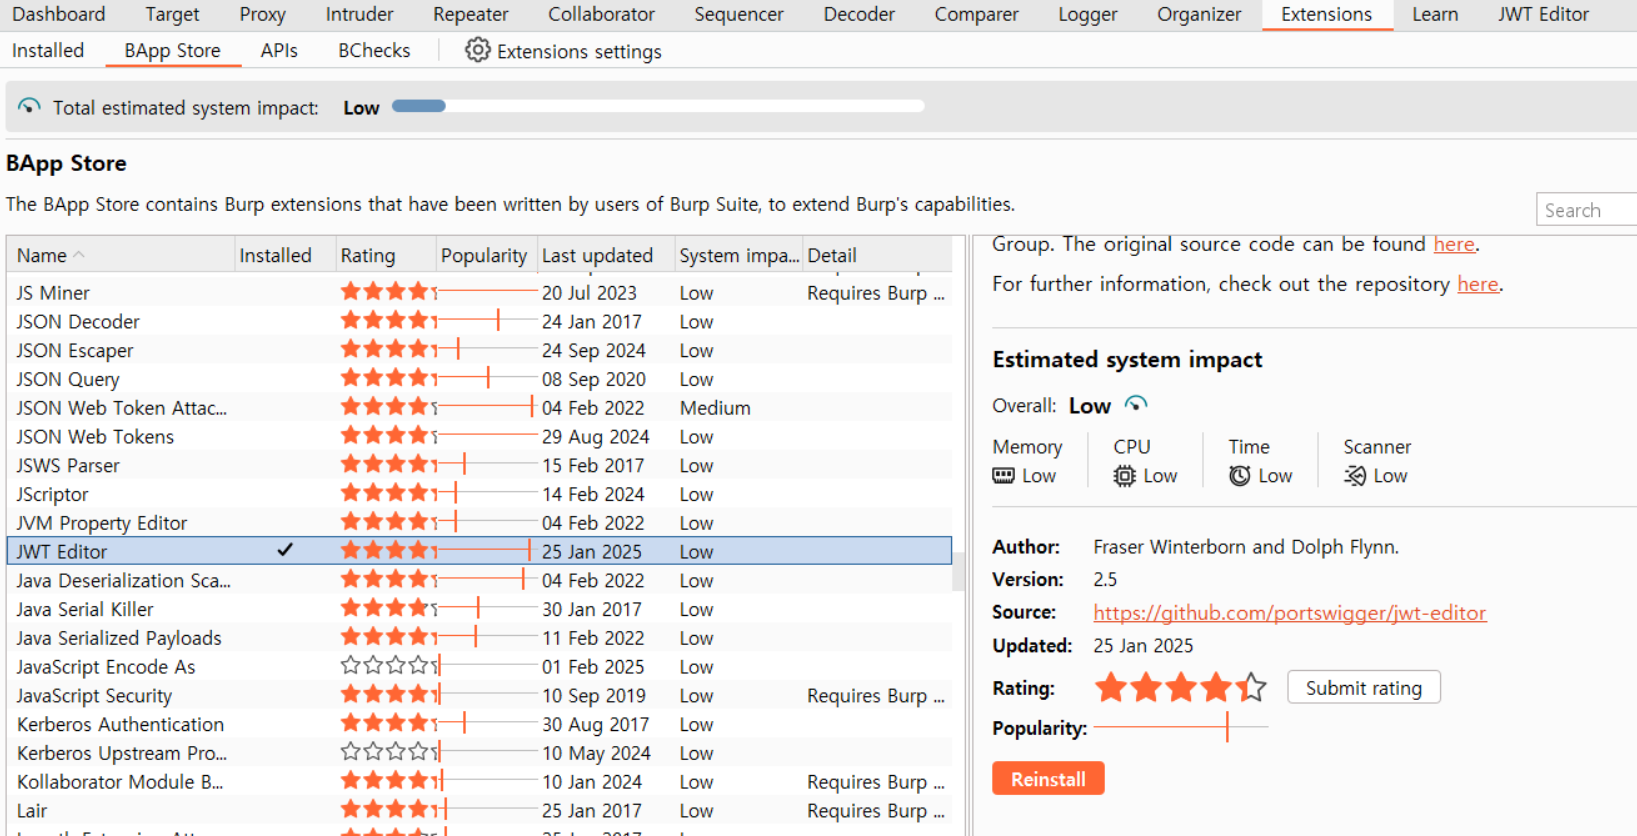The height and width of the screenshot is (836, 1637).
Task: Click the JS Miner star rating
Action: tap(389, 292)
